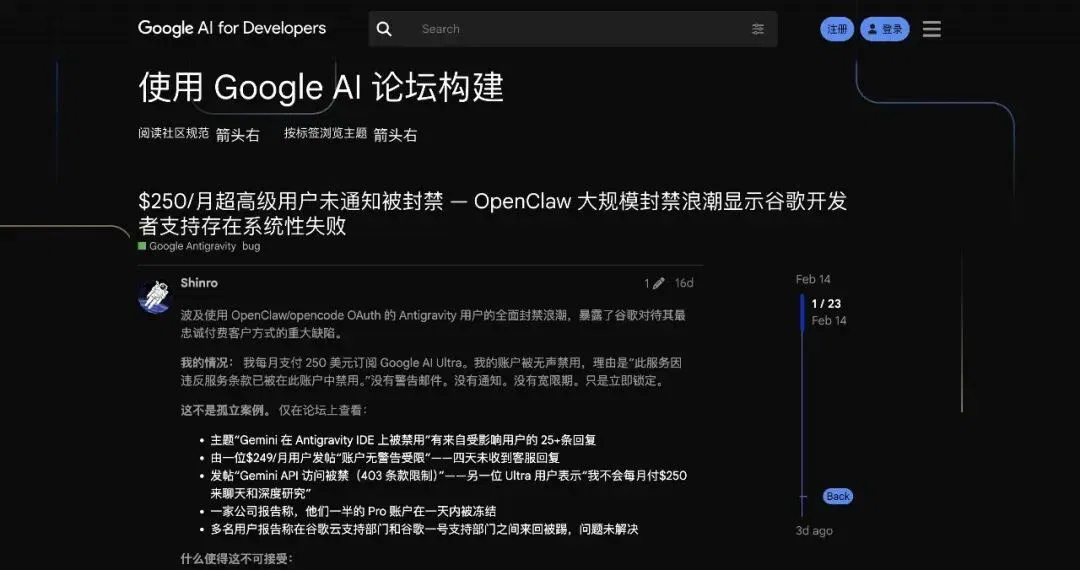The width and height of the screenshot is (1080, 570).
Task: Open Shinro's user profile name
Action: click(x=199, y=283)
